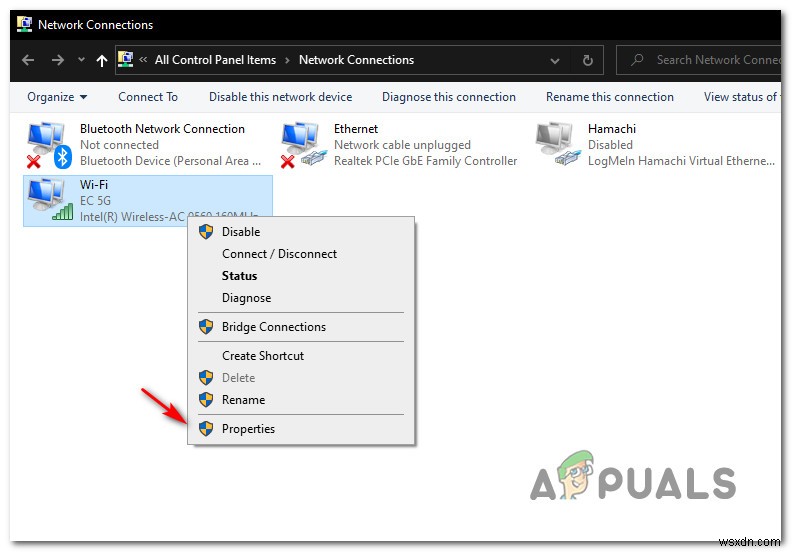Viewport: 792px width, 552px height.
Task: Click All Control Panel Items breadcrumb
Action: pos(215,60)
